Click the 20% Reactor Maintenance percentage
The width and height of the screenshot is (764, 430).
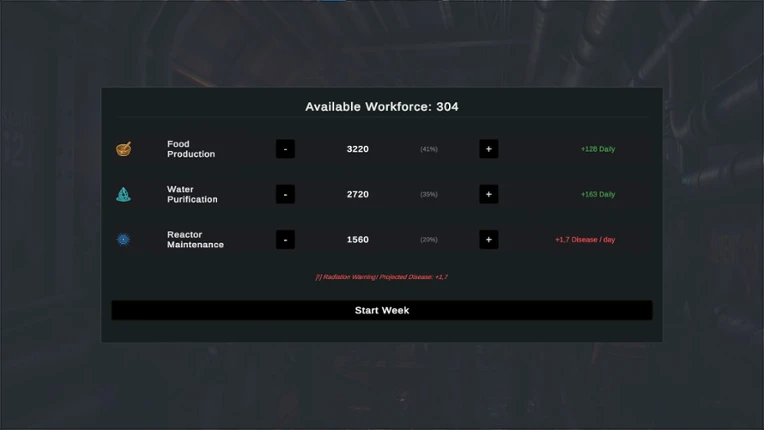429,240
